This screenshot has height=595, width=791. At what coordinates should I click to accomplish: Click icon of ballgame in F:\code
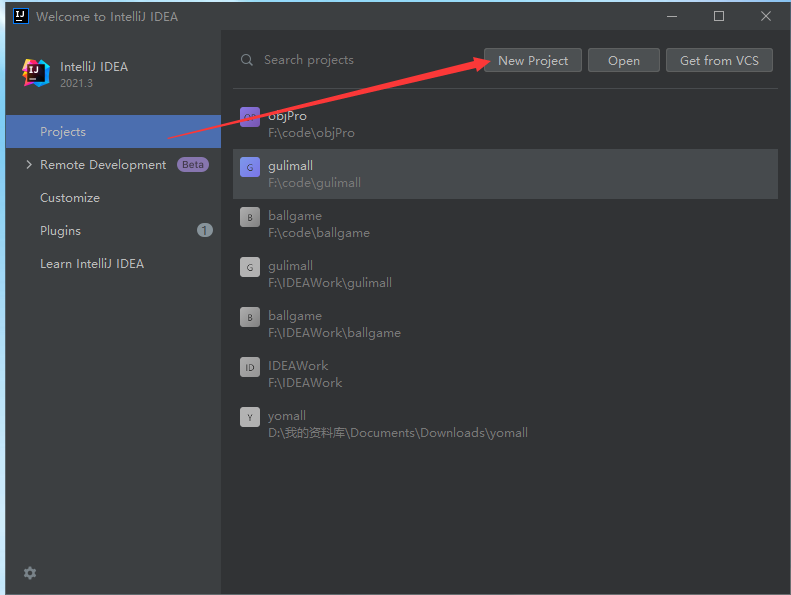[250, 217]
